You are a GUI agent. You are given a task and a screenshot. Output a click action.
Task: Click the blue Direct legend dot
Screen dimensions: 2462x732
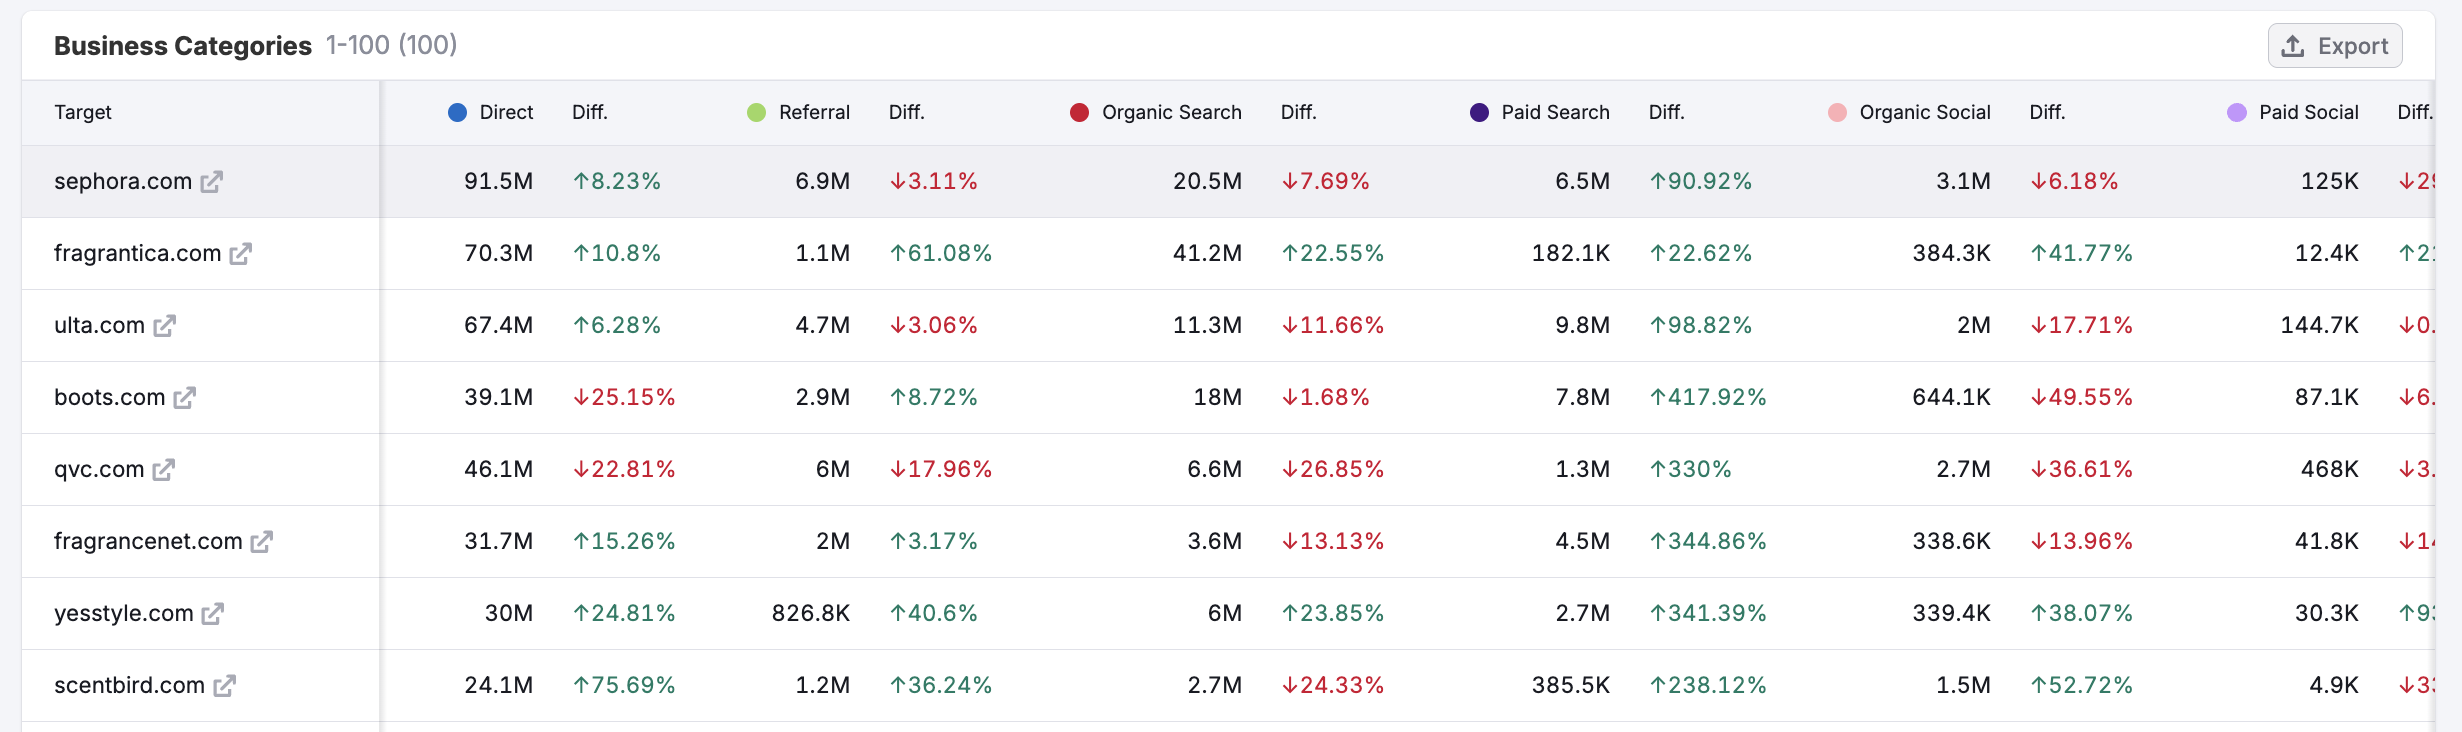point(457,112)
